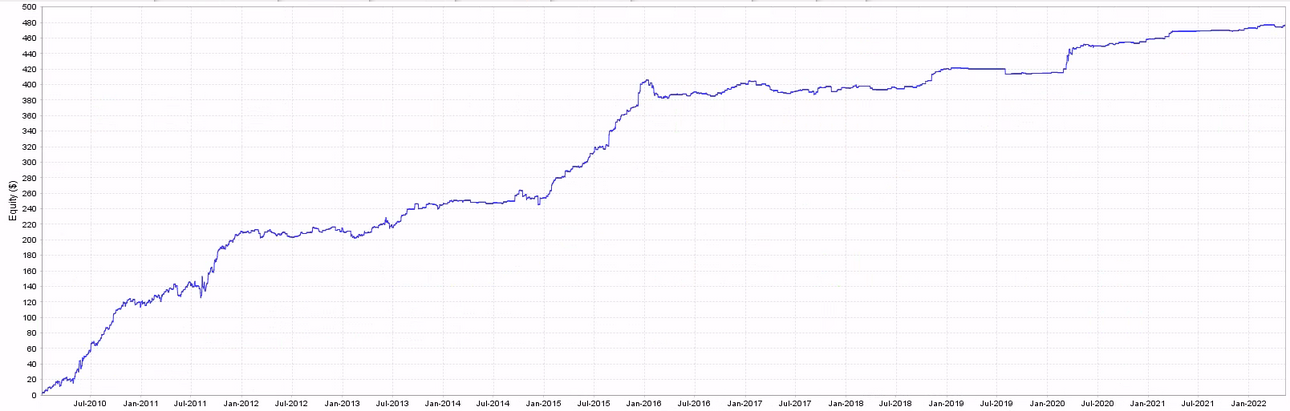Choose the 220 y-axis tick label
The height and width of the screenshot is (411, 1290).
click(x=29, y=225)
